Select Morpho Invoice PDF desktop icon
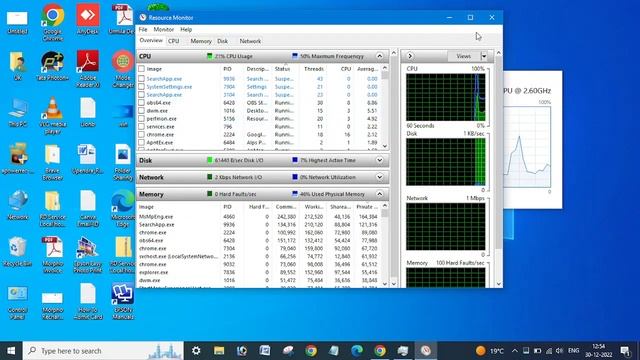 (x=53, y=255)
